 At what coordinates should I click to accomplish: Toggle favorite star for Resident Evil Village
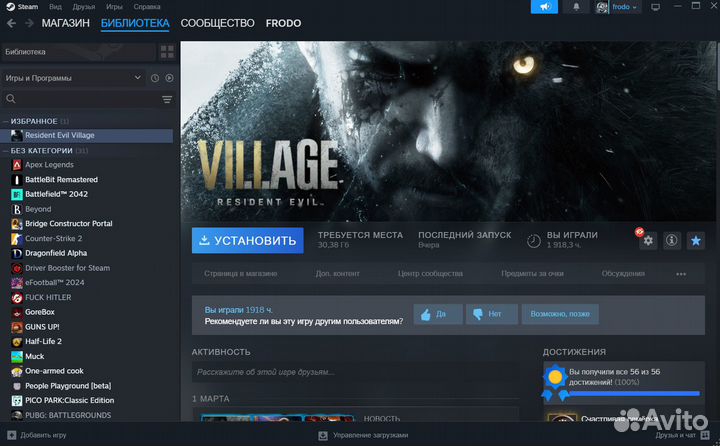click(696, 241)
